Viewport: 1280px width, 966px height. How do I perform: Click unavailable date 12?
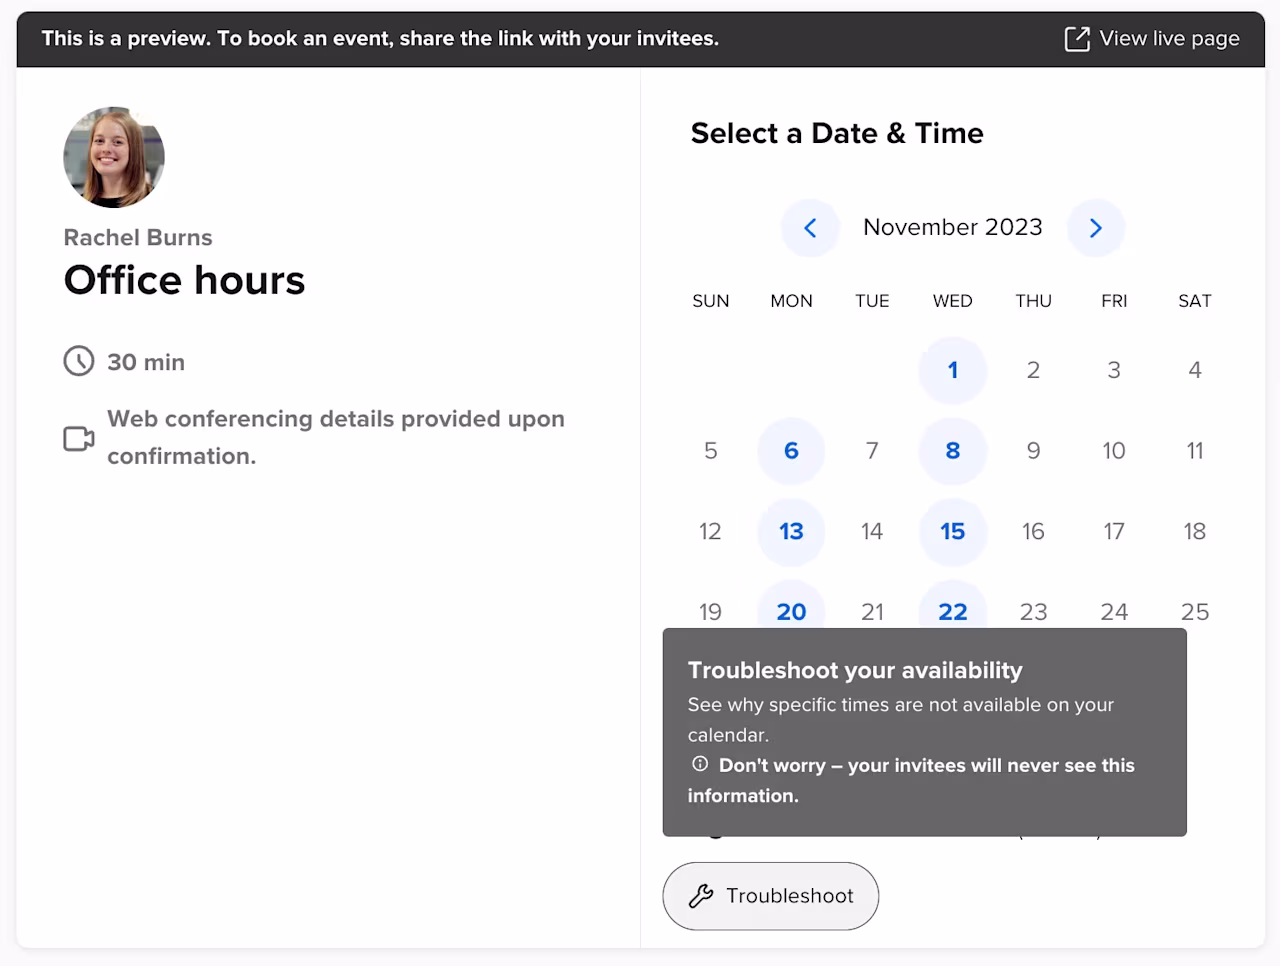(710, 532)
